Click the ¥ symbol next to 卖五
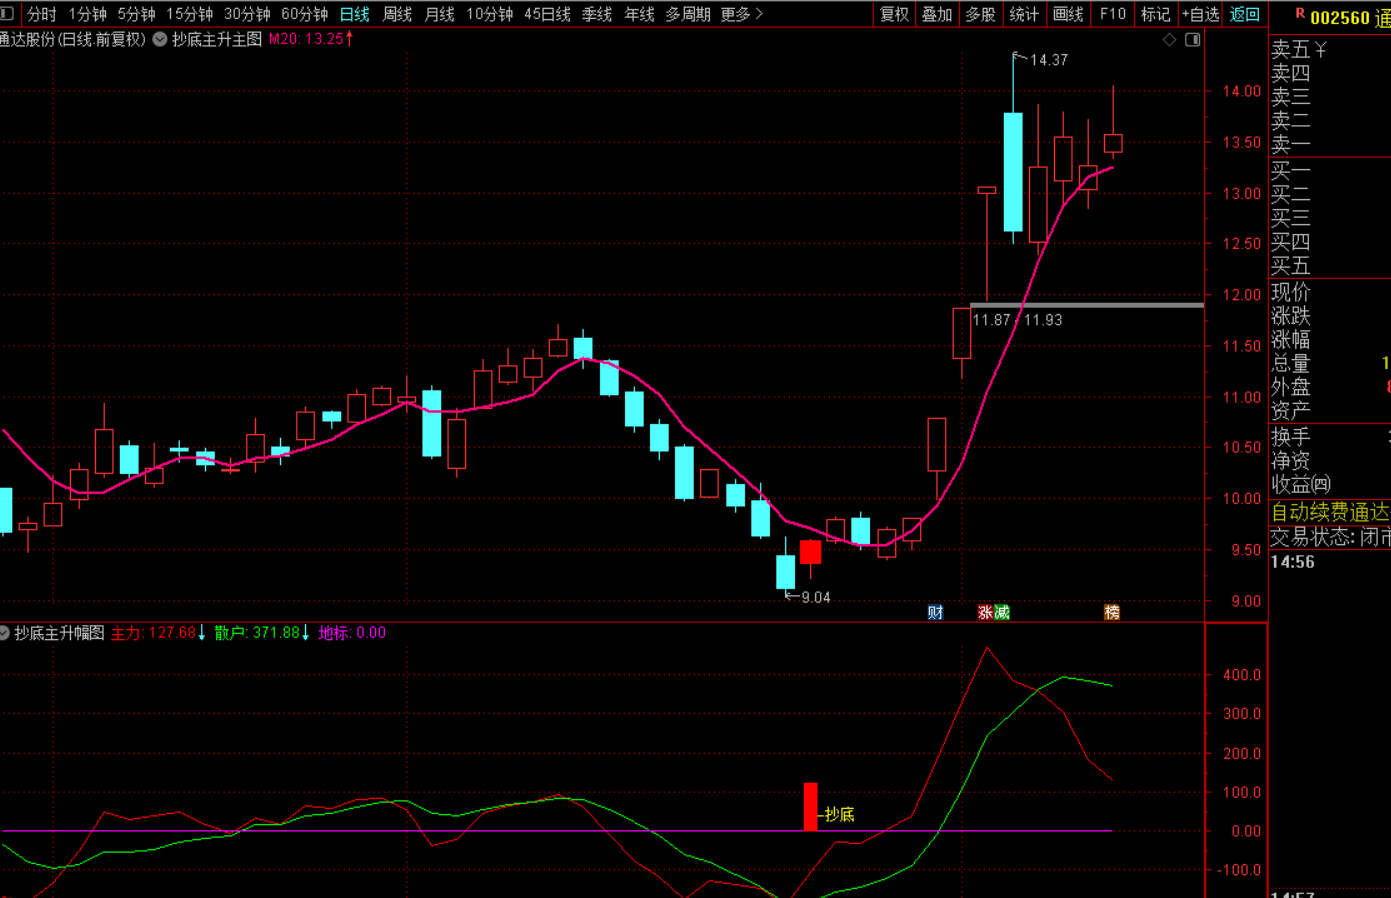 (1320, 49)
